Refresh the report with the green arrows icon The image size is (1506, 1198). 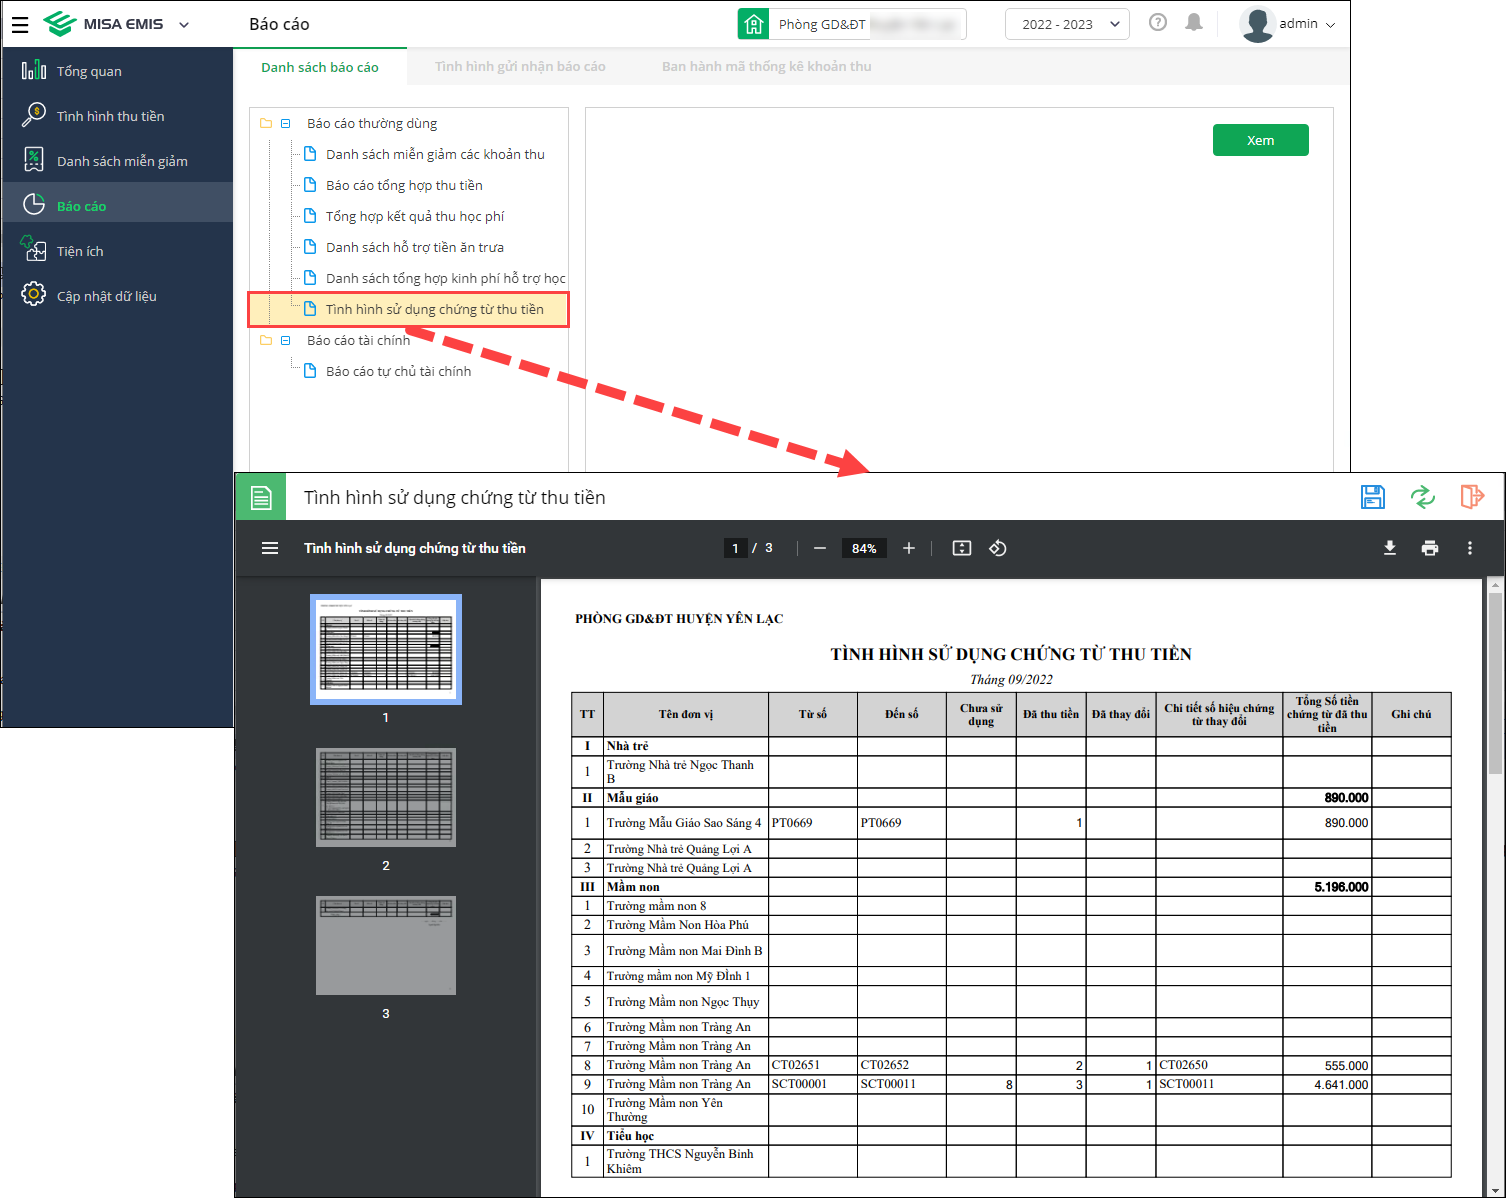tap(1422, 497)
